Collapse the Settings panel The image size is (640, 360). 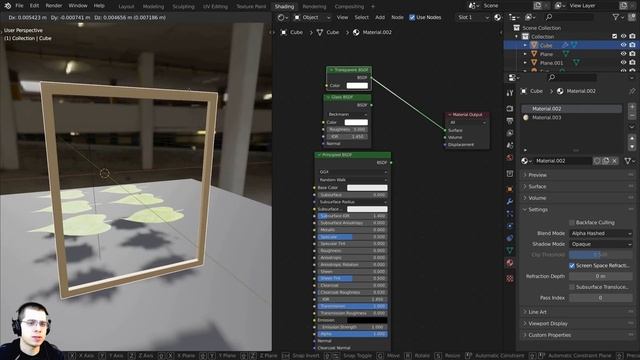[x=538, y=209]
